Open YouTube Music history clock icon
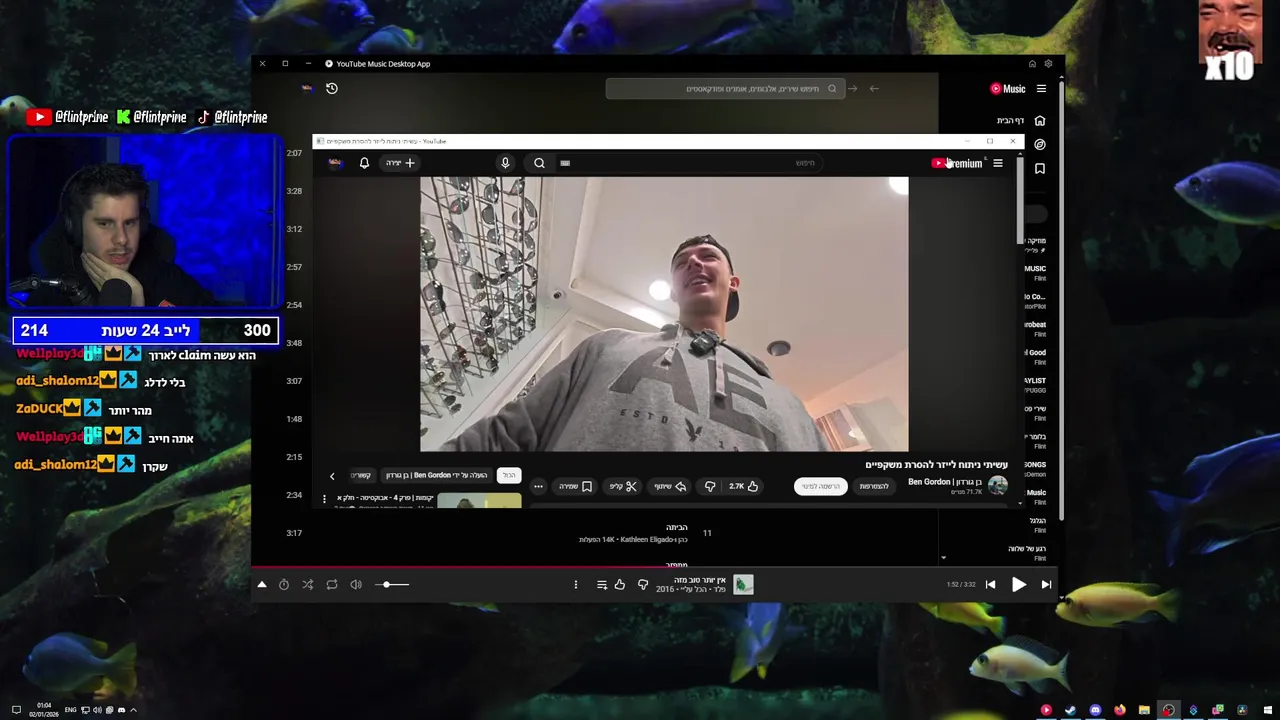Image resolution: width=1280 pixels, height=720 pixels. 332,88
